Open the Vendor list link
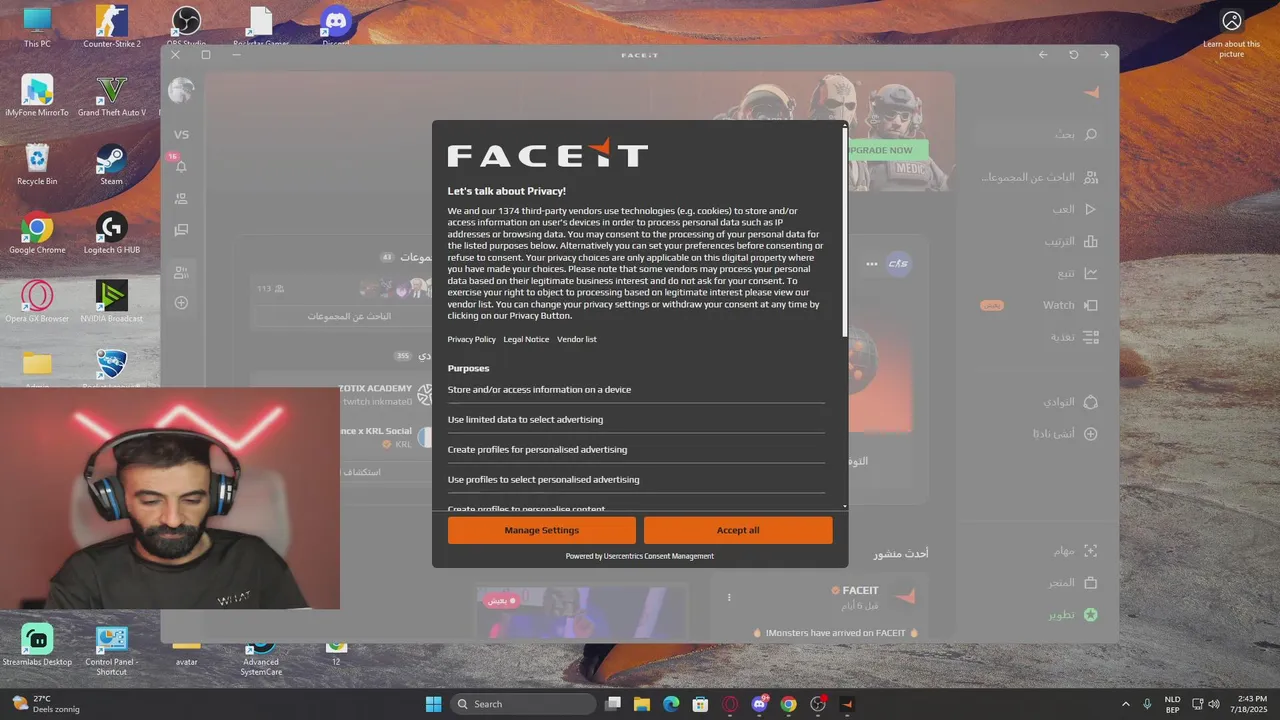1280x720 pixels. click(x=576, y=339)
